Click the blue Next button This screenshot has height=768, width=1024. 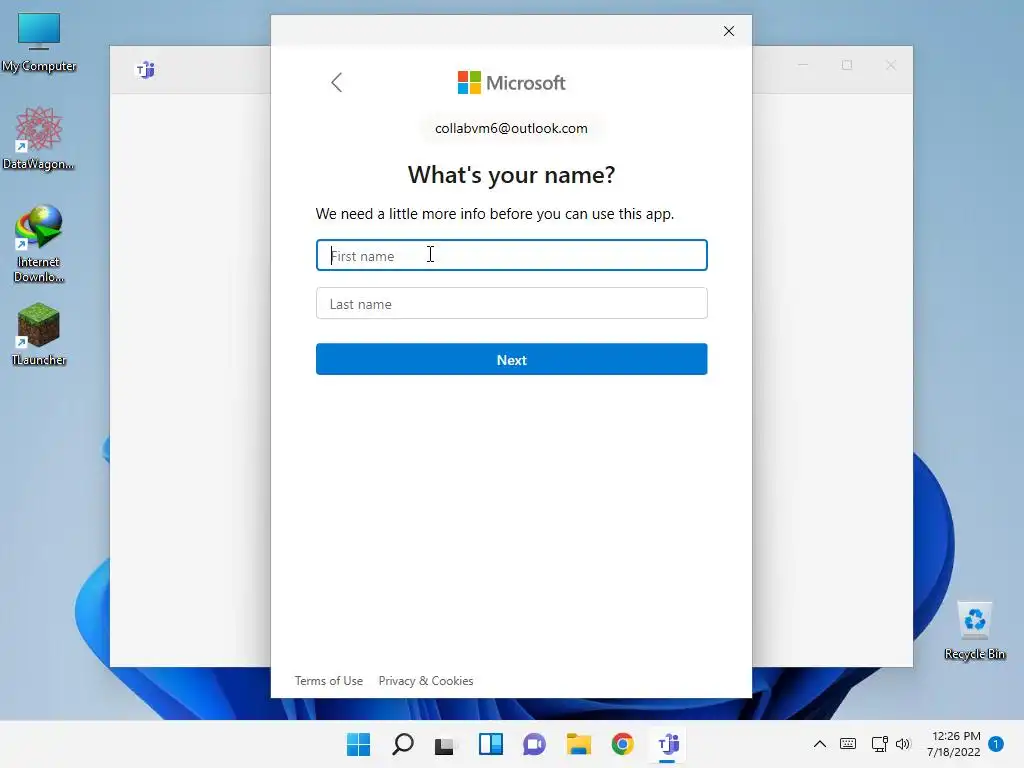pyautogui.click(x=511, y=359)
